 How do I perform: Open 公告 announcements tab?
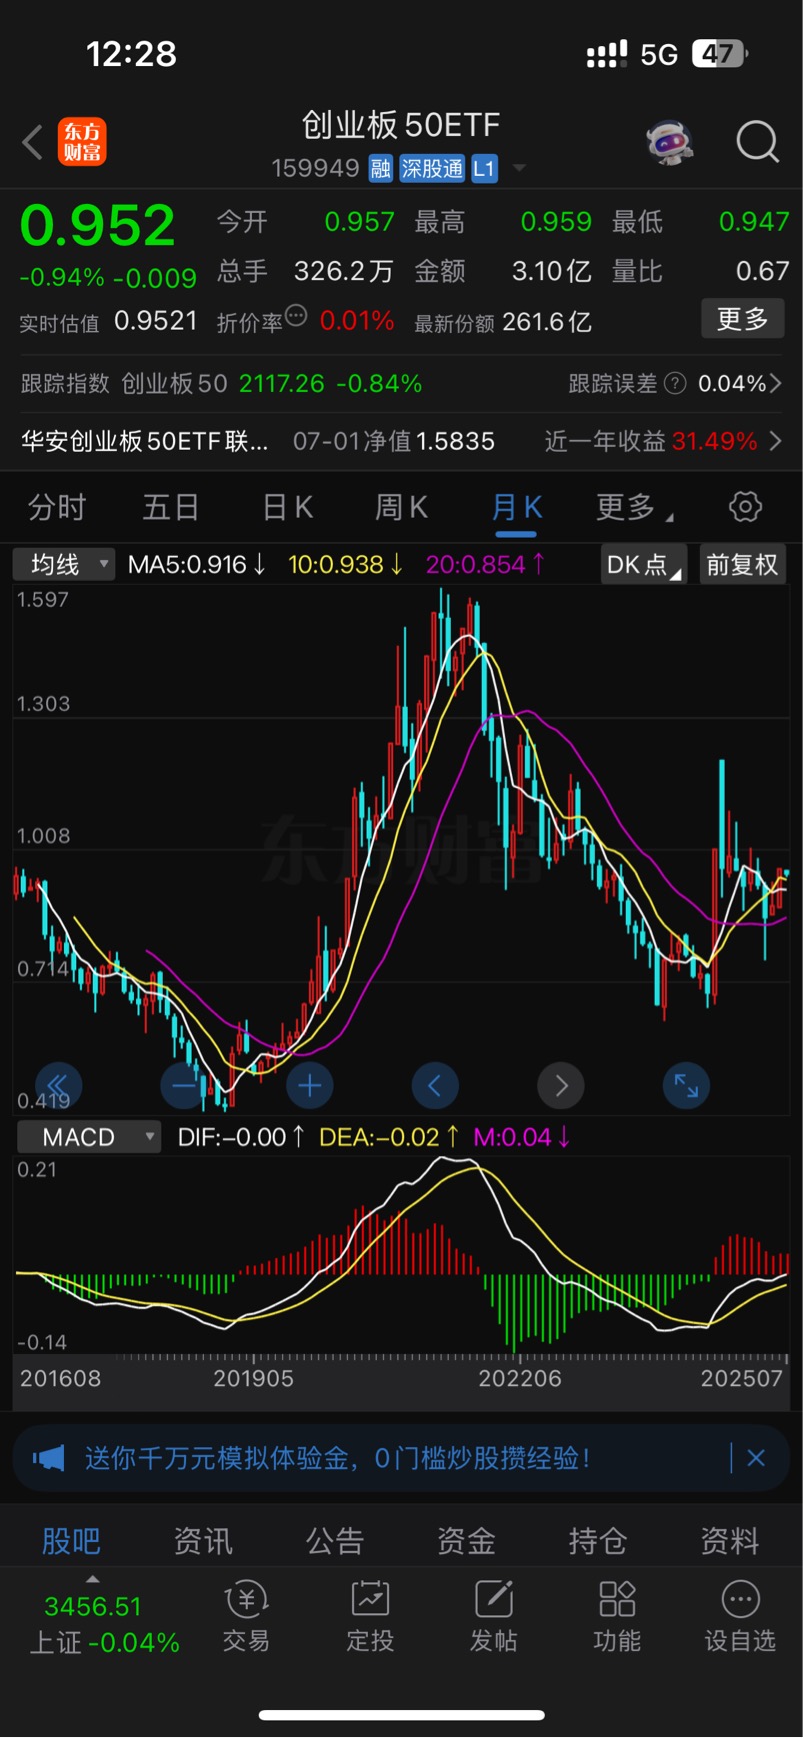pos(335,1540)
